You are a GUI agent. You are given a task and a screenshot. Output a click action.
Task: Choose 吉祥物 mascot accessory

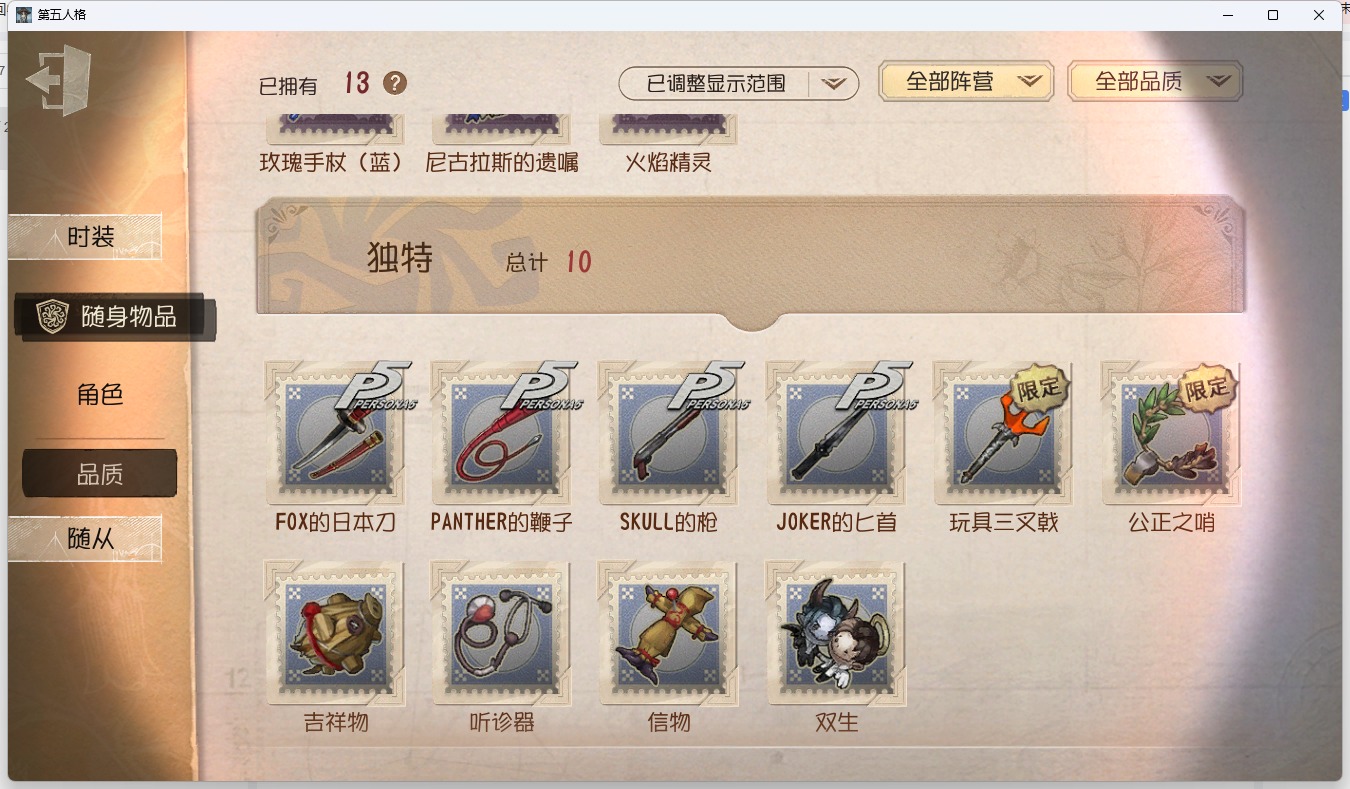pos(335,633)
